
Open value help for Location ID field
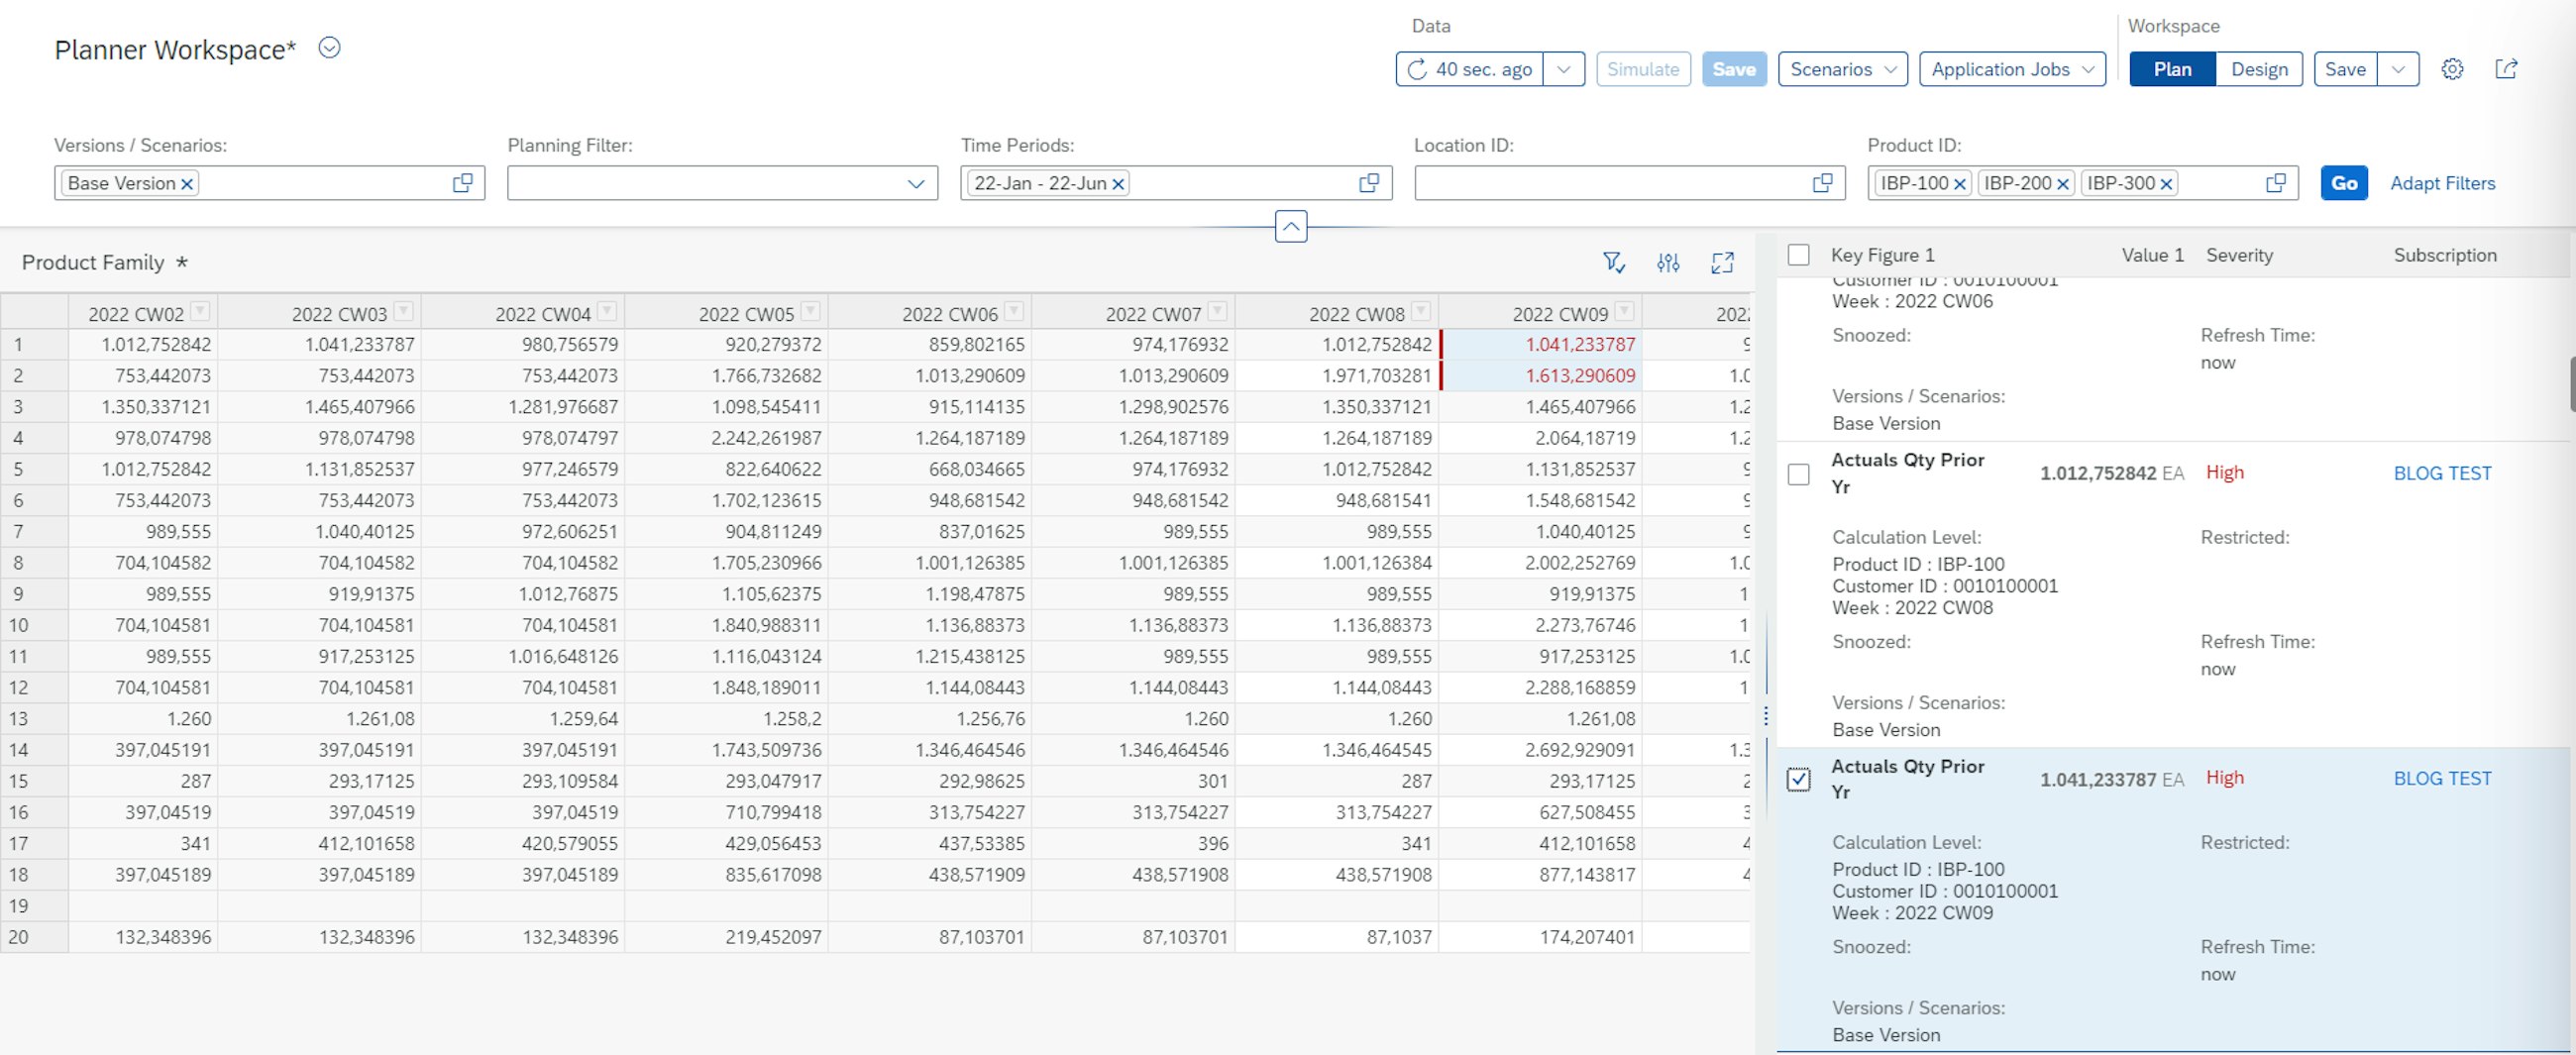[1823, 183]
